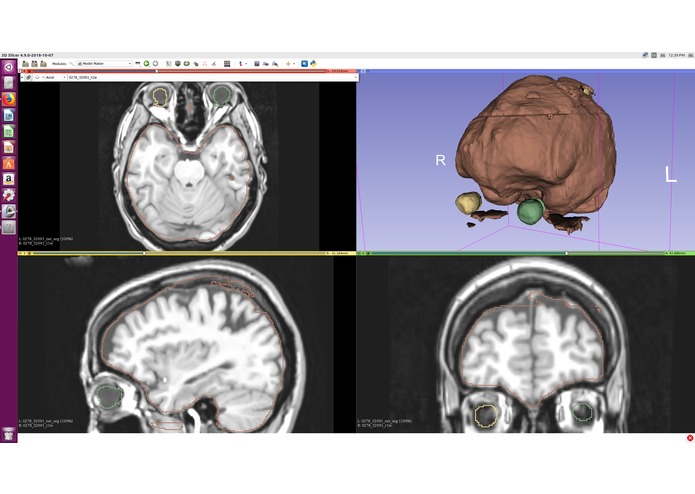Viewport: 695px width, 494px height.
Task: Click the Save Data toolbar icon
Action: coord(43,64)
